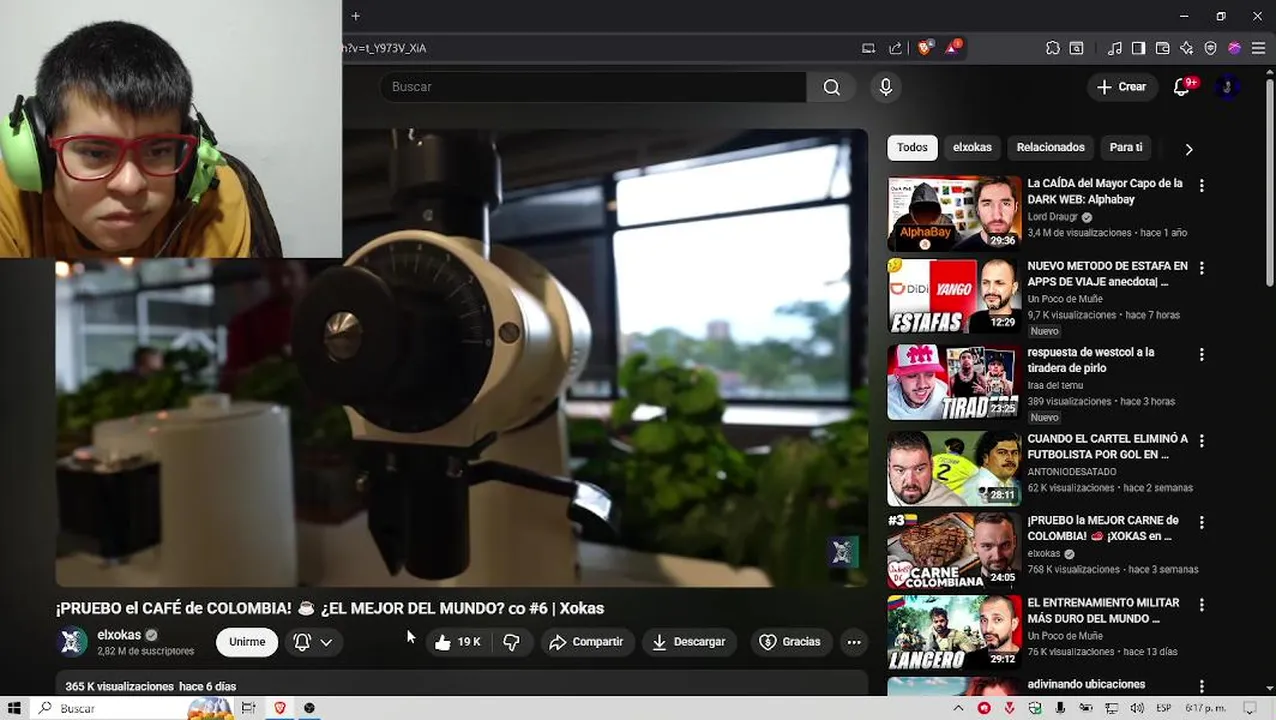Click the share page icon in address bar

[x=895, y=48]
